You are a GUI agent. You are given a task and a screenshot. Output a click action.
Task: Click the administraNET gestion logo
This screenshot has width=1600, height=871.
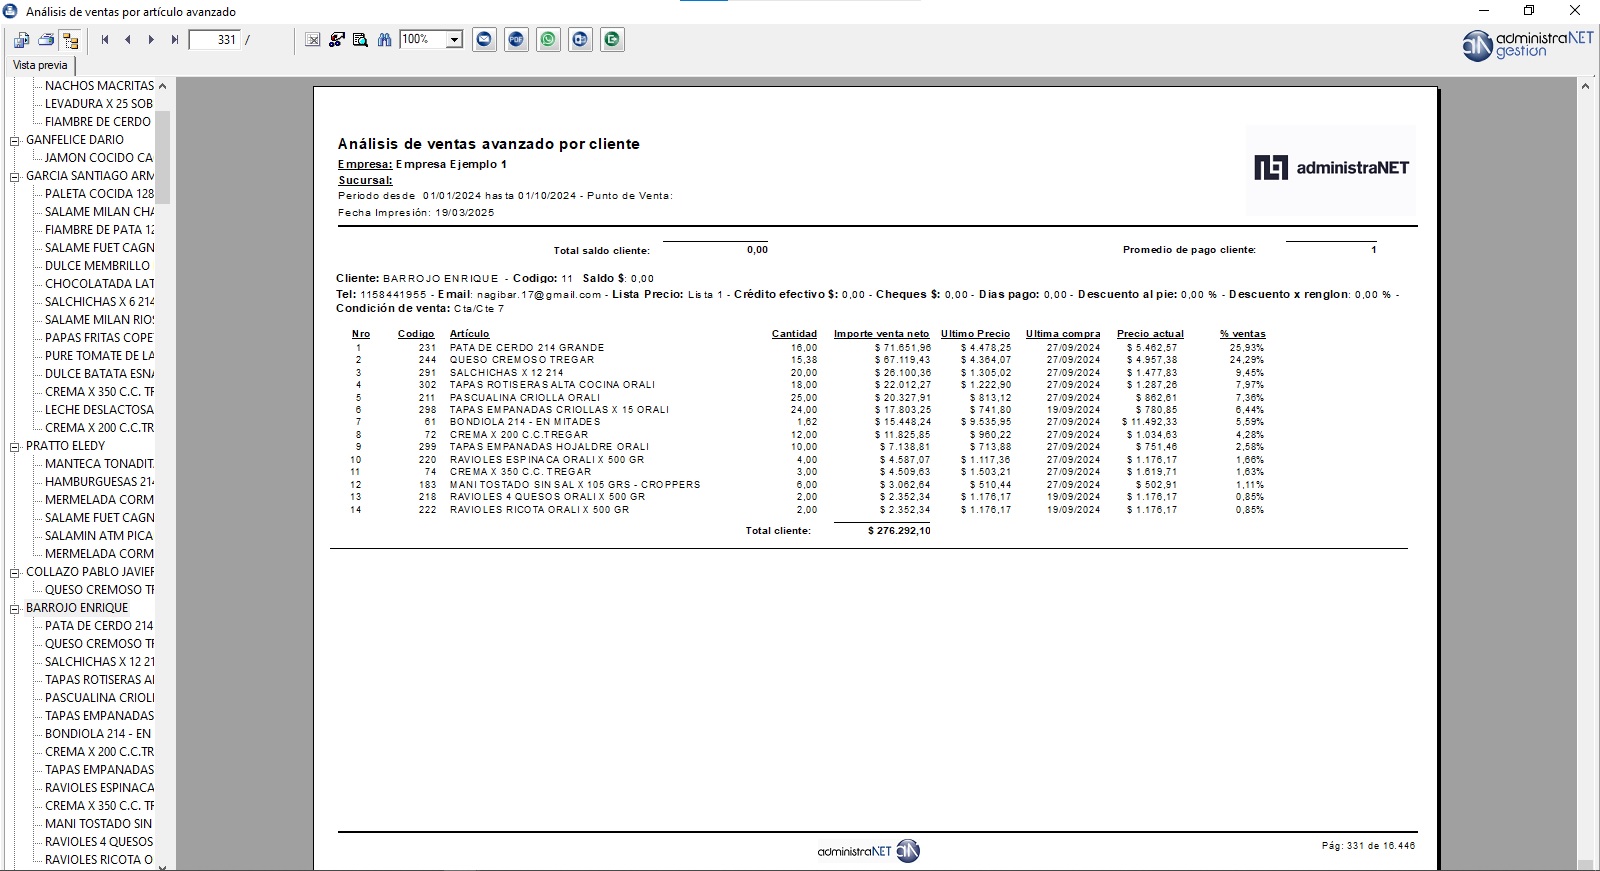1527,45
